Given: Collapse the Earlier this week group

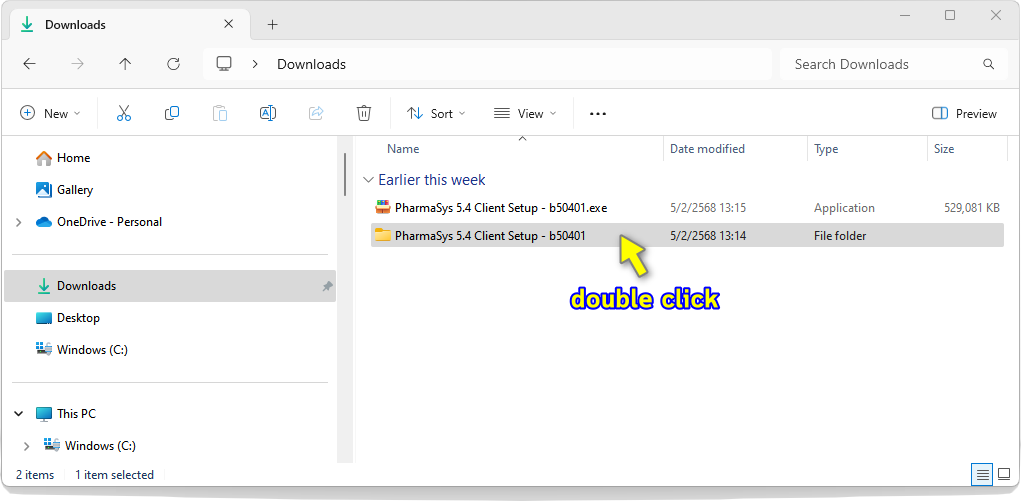Looking at the screenshot, I should (369, 180).
